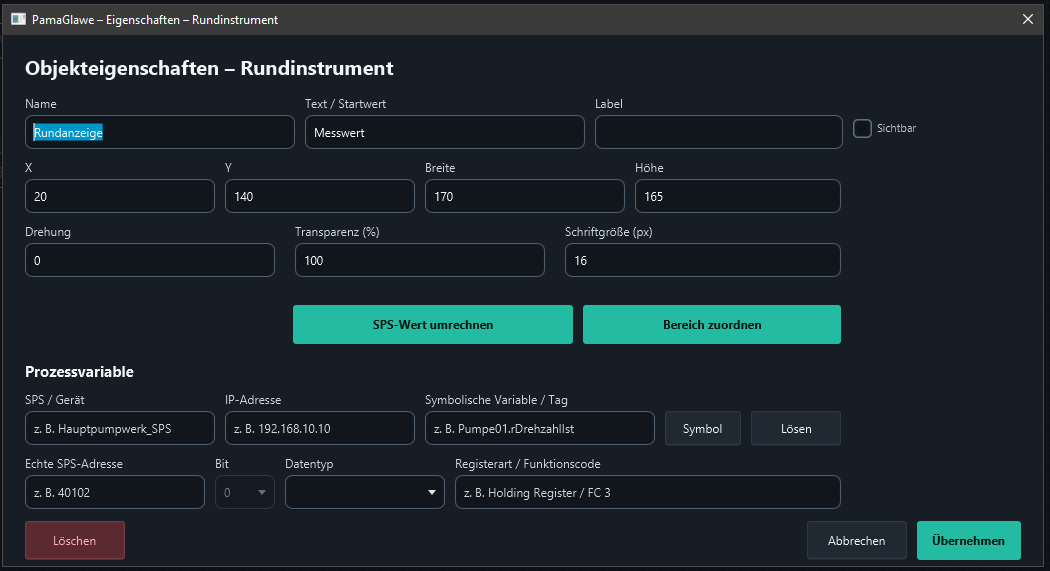Apply changes with Übernehmen
The height and width of the screenshot is (571, 1050).
[968, 540]
